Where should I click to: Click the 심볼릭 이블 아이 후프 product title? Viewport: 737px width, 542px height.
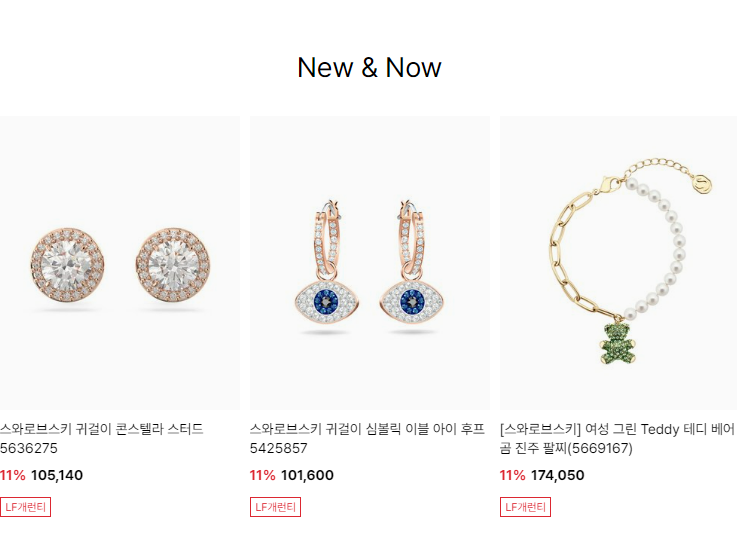point(367,438)
